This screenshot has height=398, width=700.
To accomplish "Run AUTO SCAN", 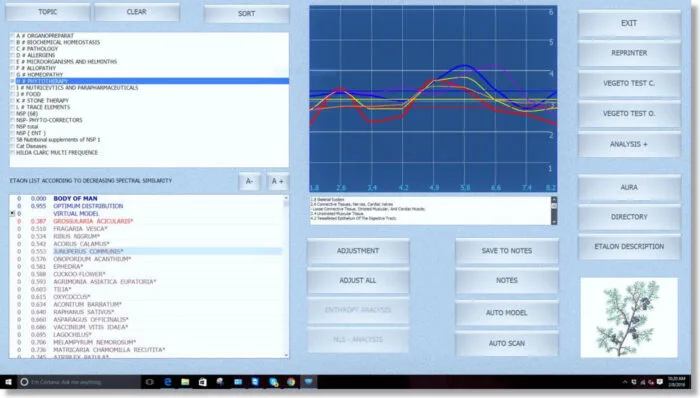I will coord(507,344).
